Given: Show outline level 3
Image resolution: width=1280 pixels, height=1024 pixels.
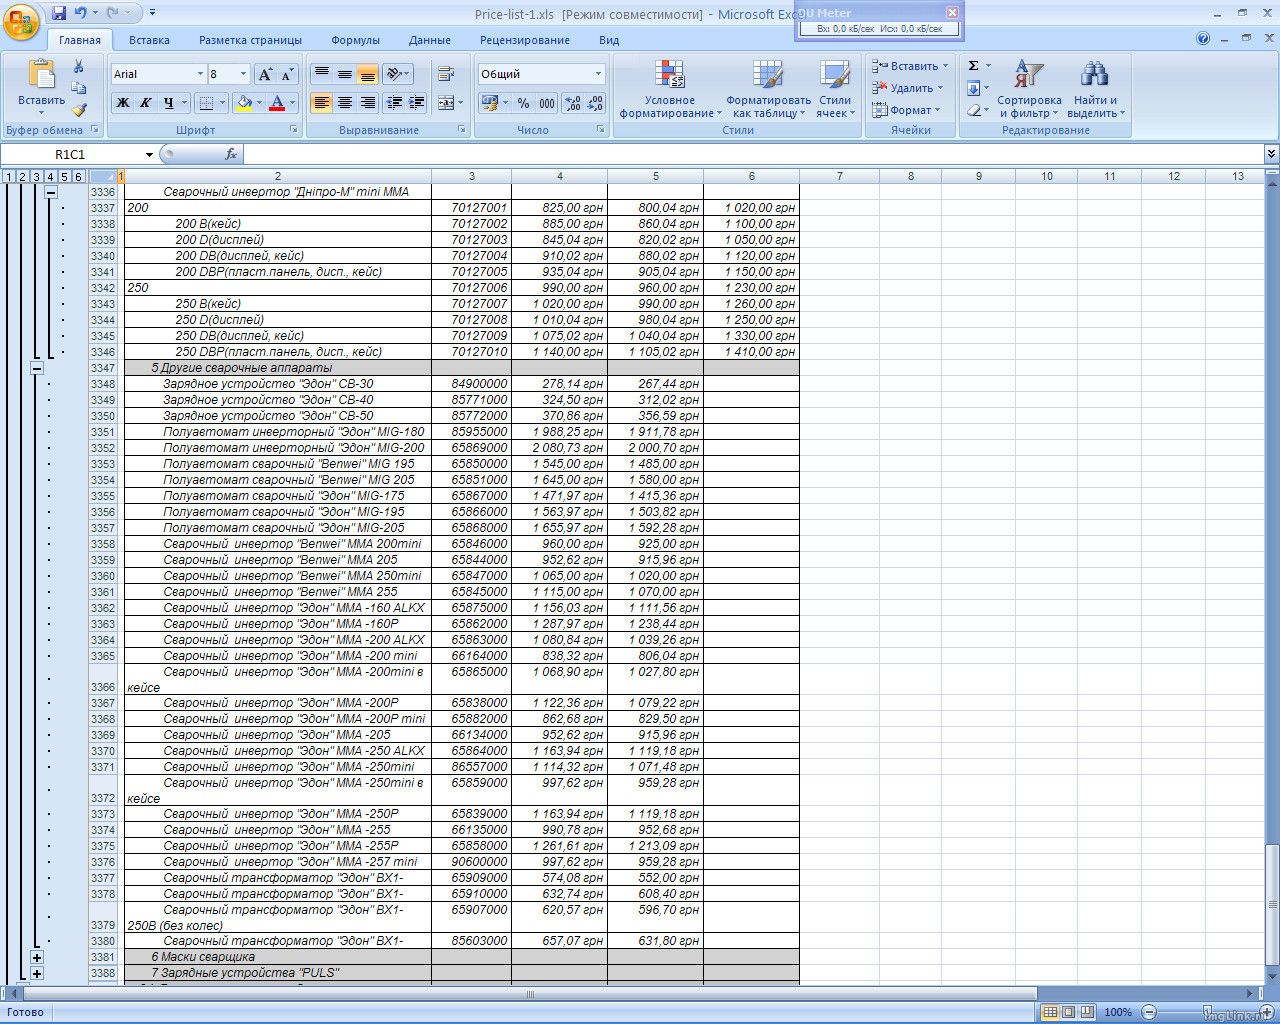Looking at the screenshot, I should 36,177.
